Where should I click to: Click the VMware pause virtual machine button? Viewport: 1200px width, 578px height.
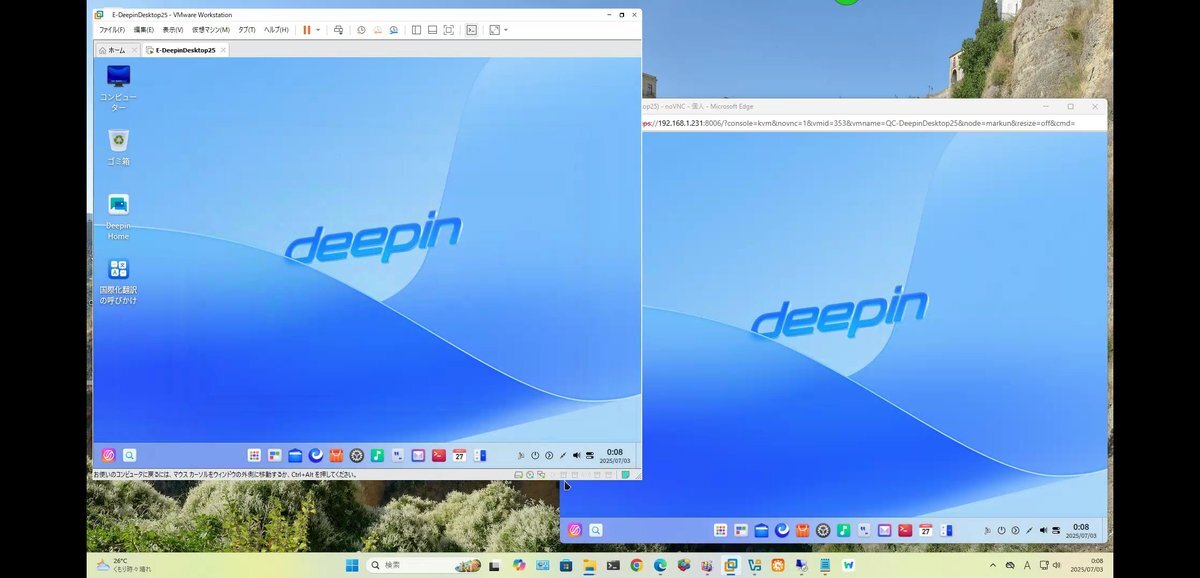click(307, 30)
